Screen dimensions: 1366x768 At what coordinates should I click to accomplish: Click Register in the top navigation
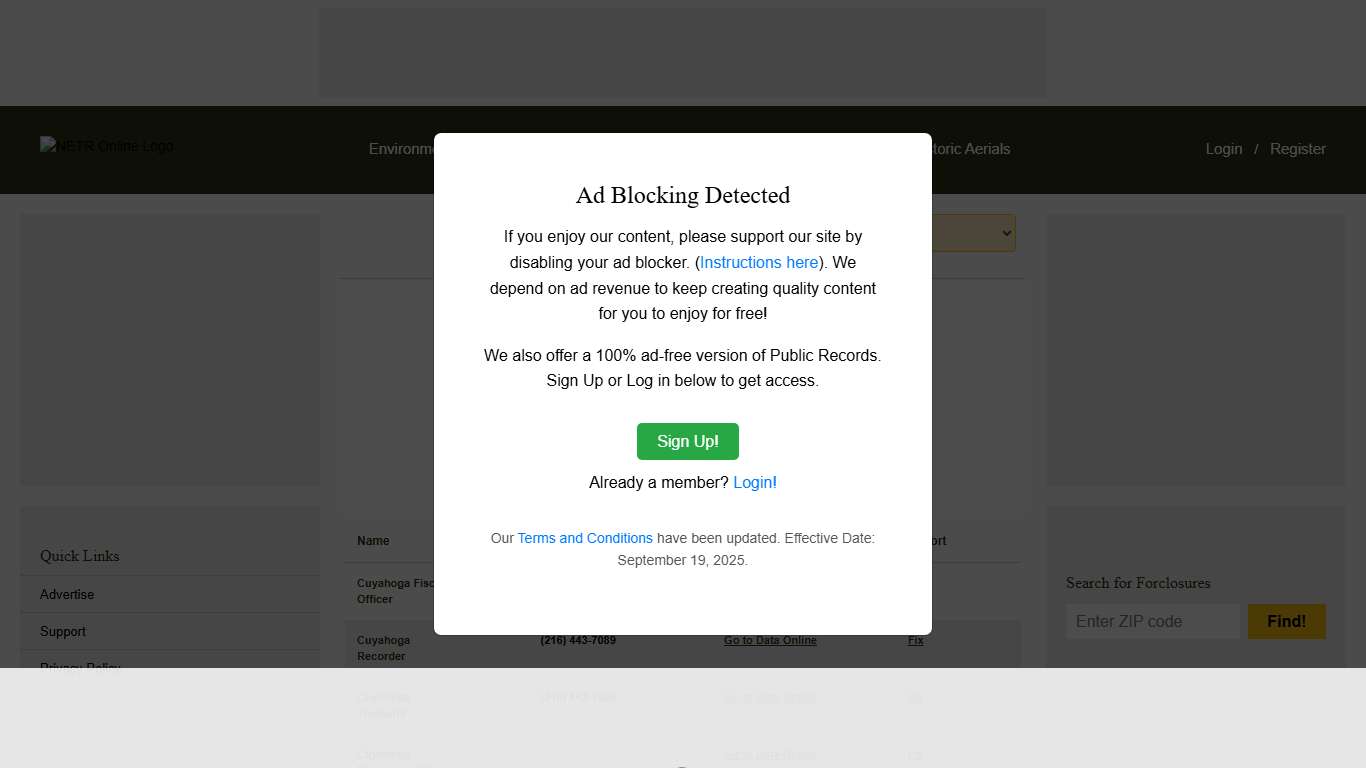(1298, 148)
